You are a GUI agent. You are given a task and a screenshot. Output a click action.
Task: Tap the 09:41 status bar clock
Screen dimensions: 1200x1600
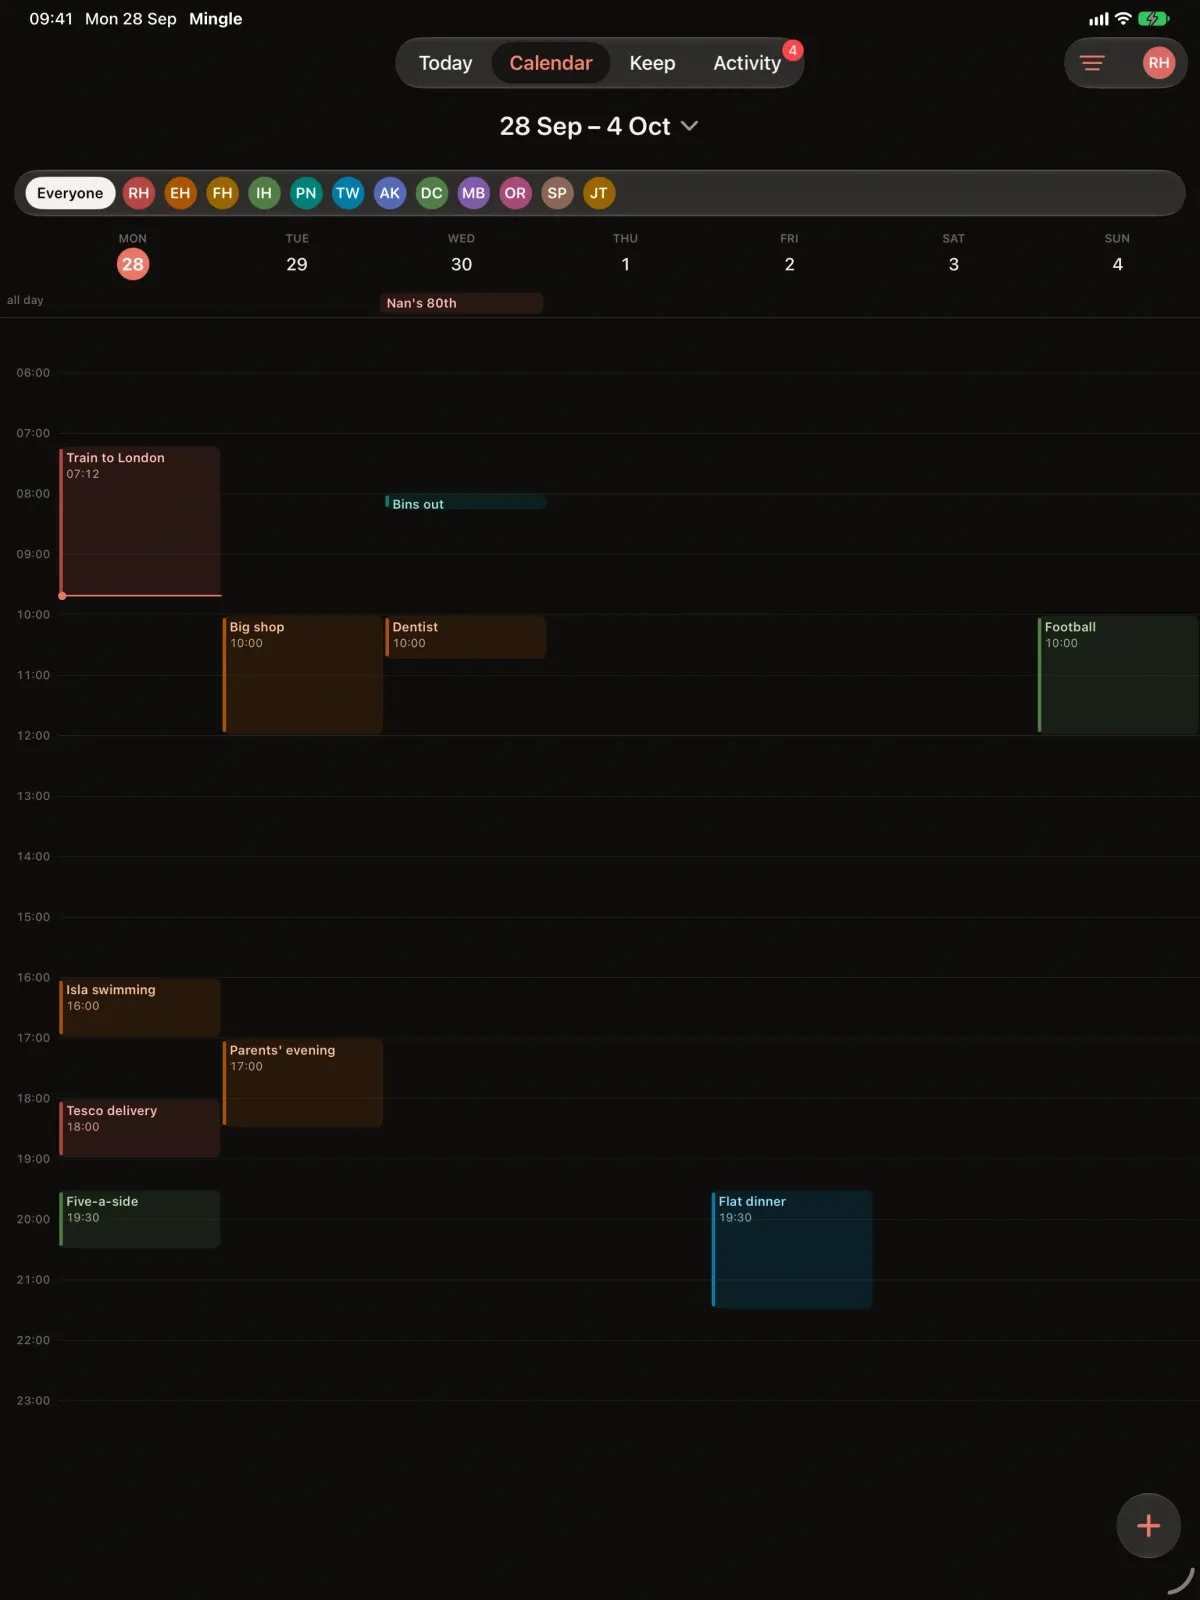coord(51,19)
